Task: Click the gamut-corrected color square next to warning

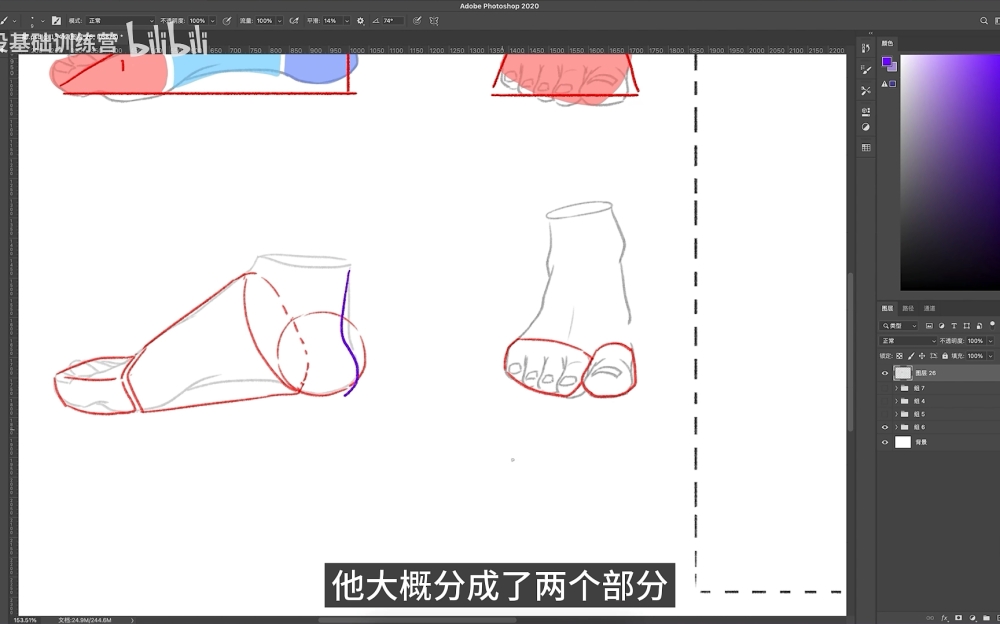Action: [x=893, y=84]
